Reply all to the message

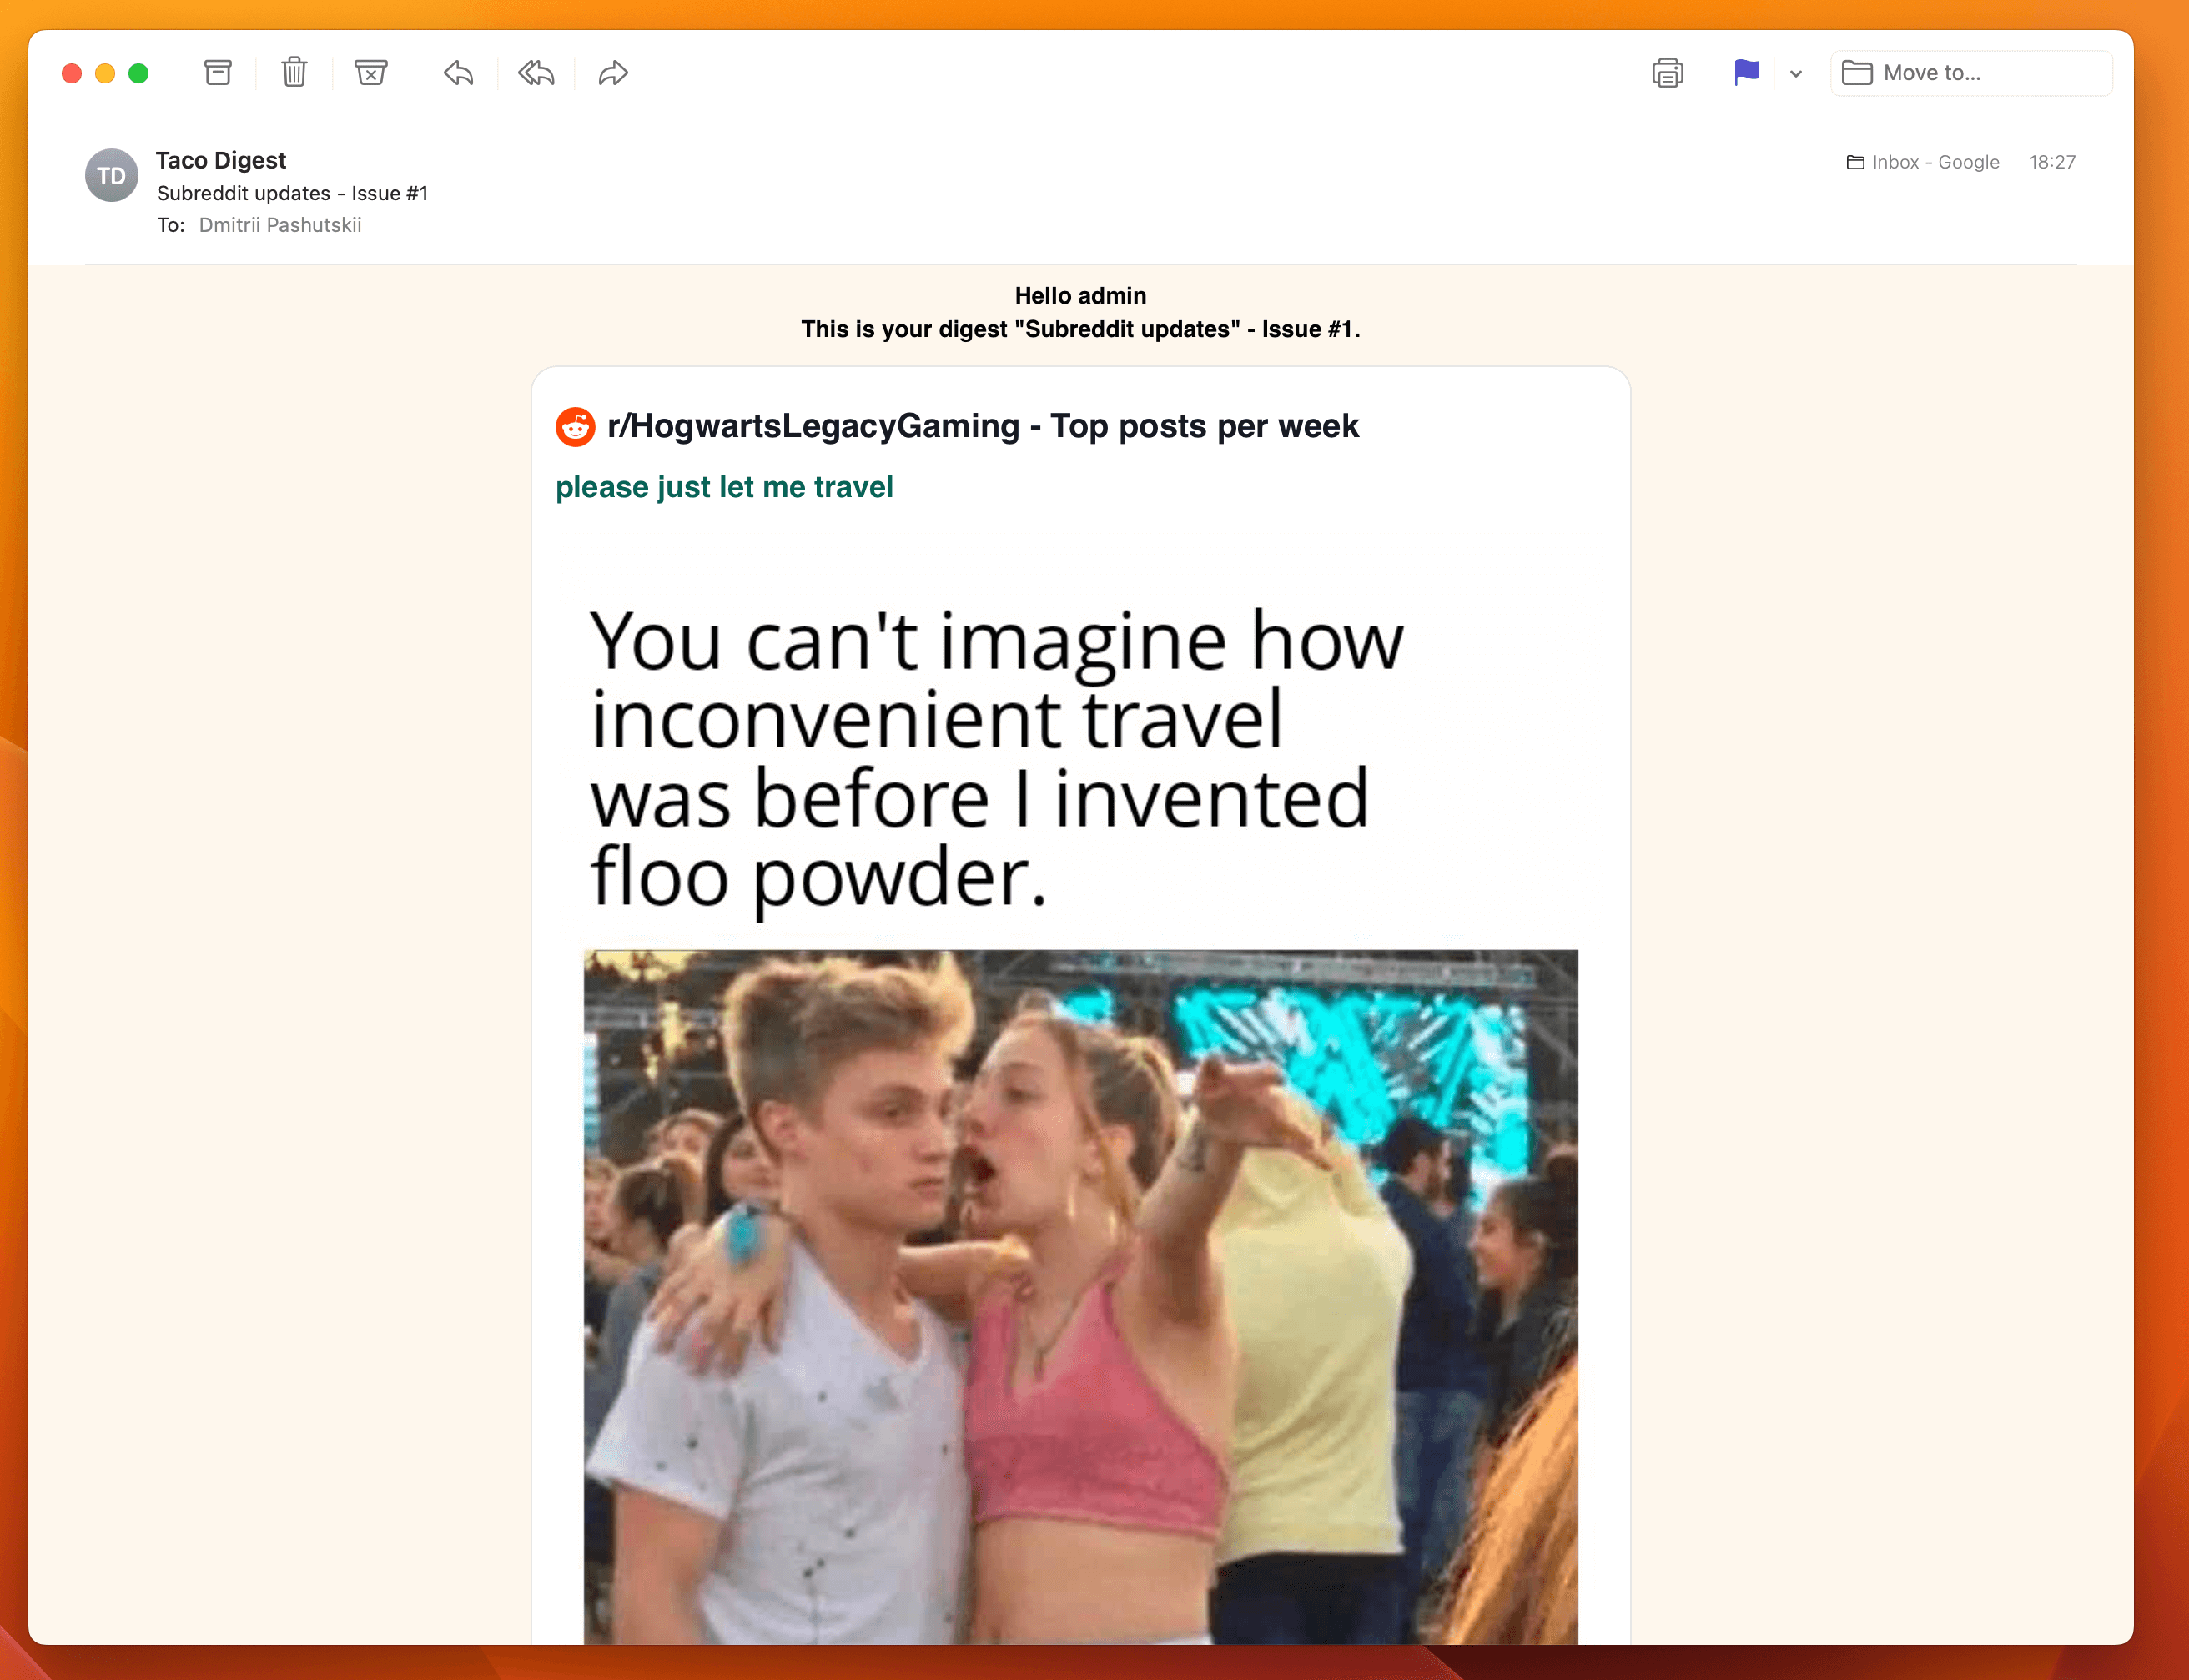click(x=536, y=73)
